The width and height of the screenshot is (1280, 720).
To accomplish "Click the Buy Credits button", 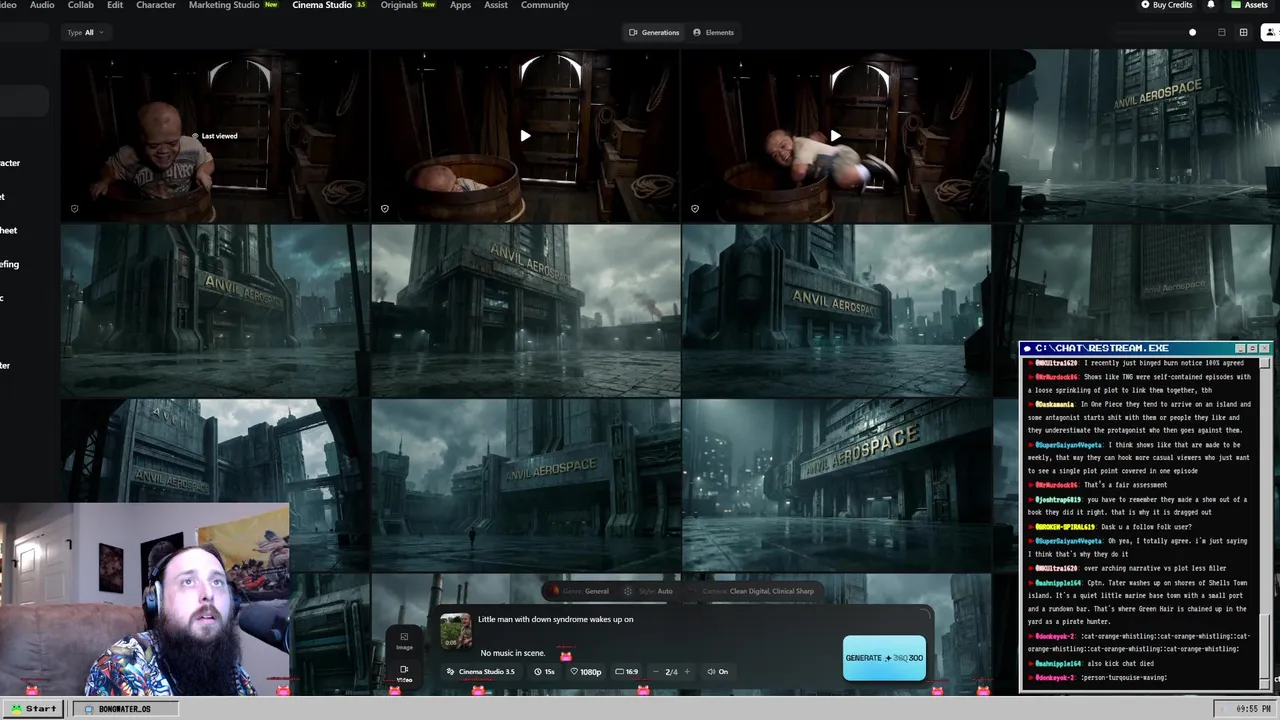I will pyautogui.click(x=1167, y=5).
